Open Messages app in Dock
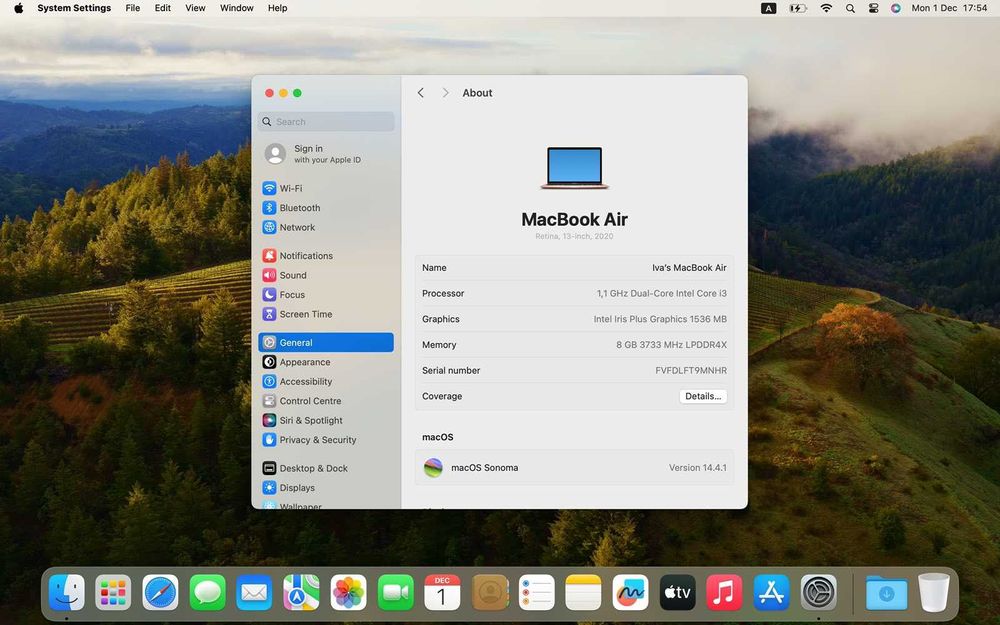Viewport: 1000px width, 625px height. click(x=207, y=592)
